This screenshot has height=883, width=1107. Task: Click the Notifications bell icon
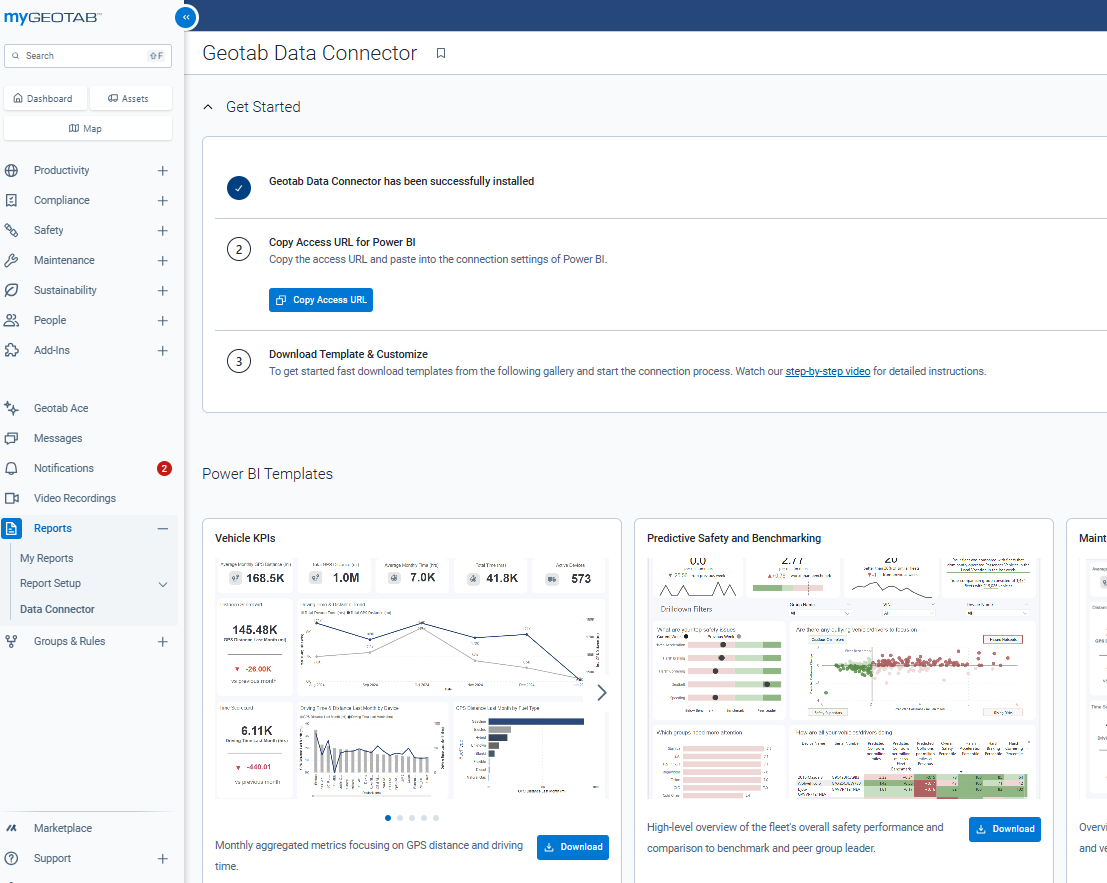pyautogui.click(x=11, y=468)
